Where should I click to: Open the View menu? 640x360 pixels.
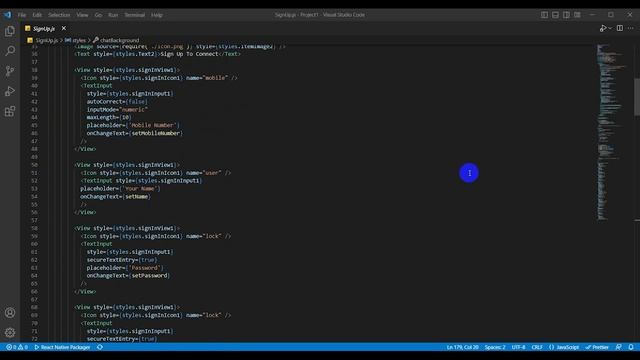pyautogui.click(x=82, y=15)
